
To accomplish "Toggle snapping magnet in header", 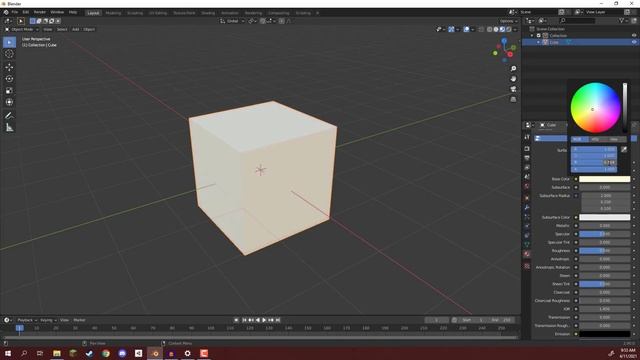I will (263, 21).
